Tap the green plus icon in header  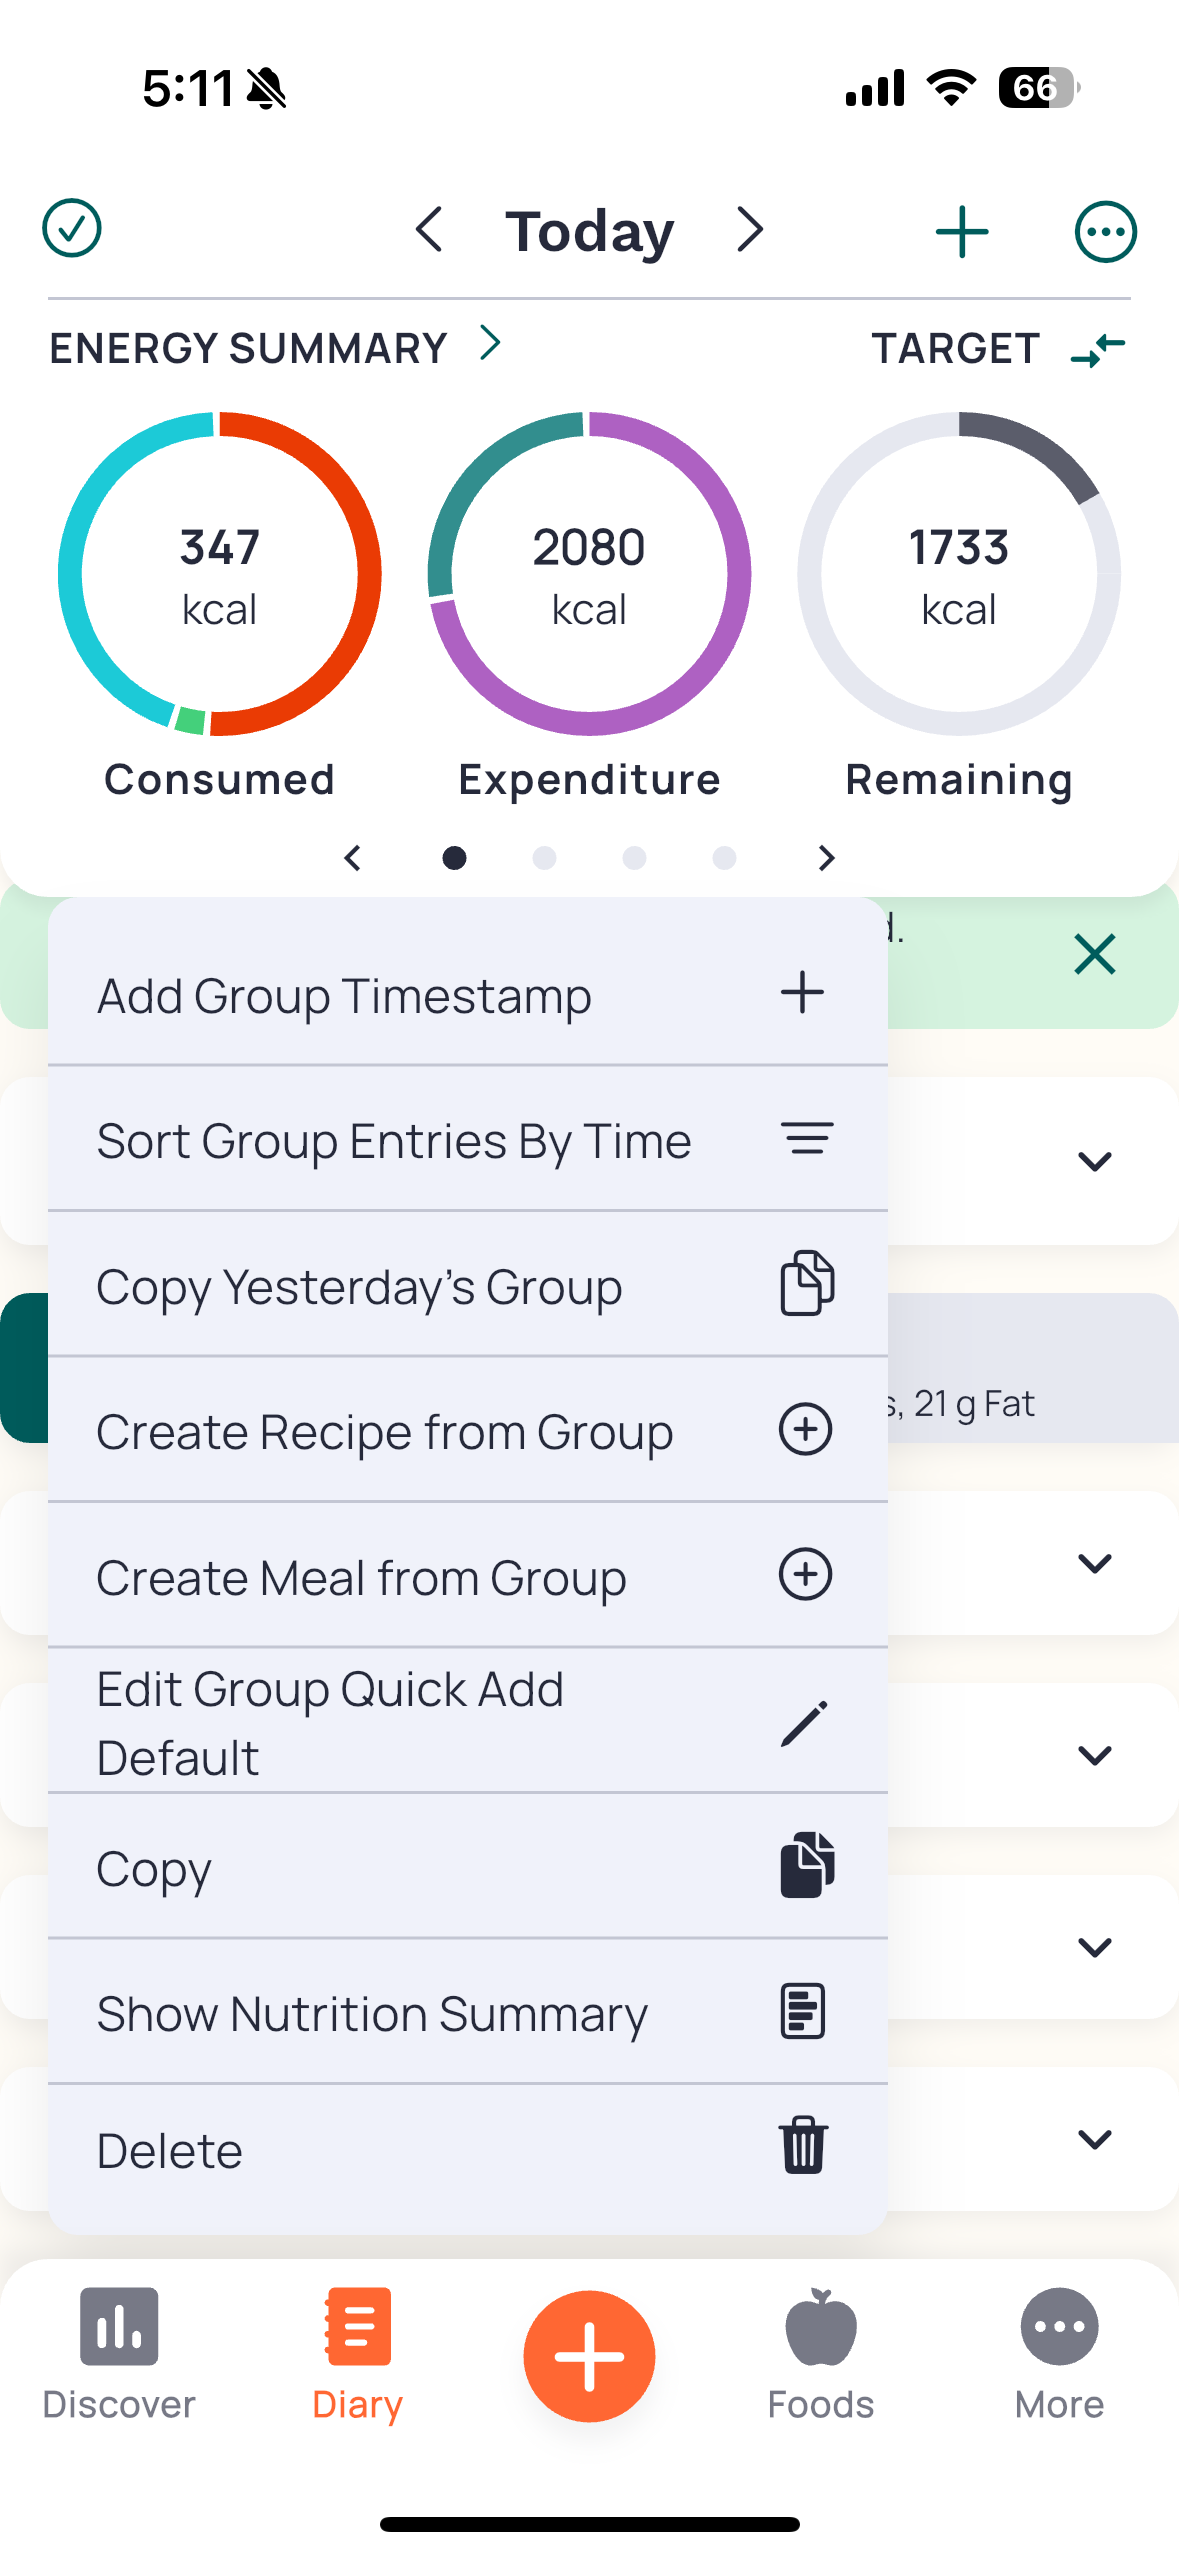962,232
